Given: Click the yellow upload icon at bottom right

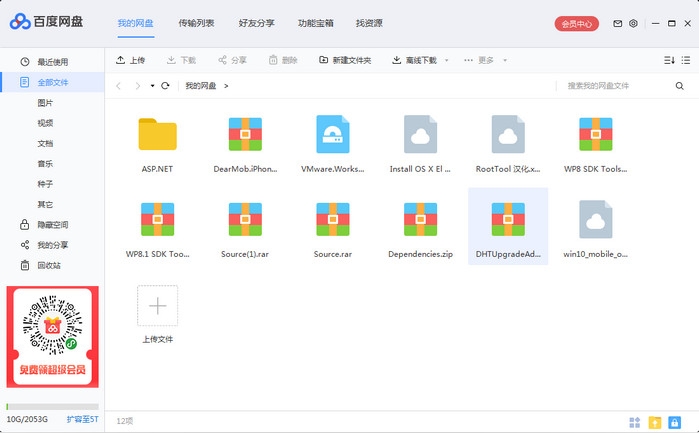Looking at the screenshot, I should 655,423.
